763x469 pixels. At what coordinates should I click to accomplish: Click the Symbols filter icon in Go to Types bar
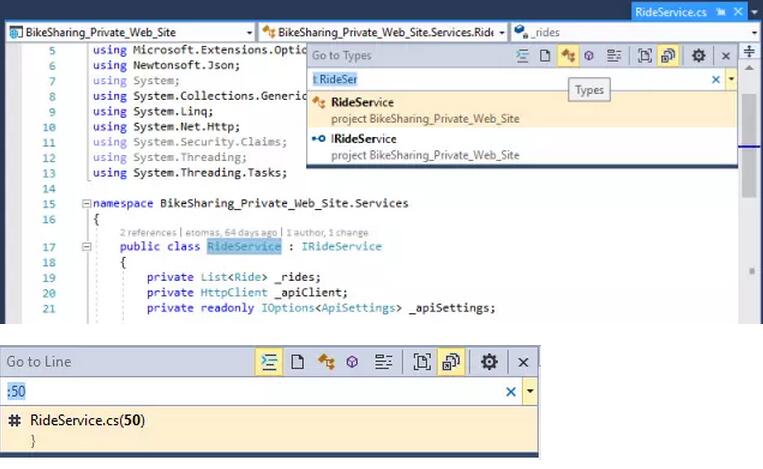(x=614, y=56)
